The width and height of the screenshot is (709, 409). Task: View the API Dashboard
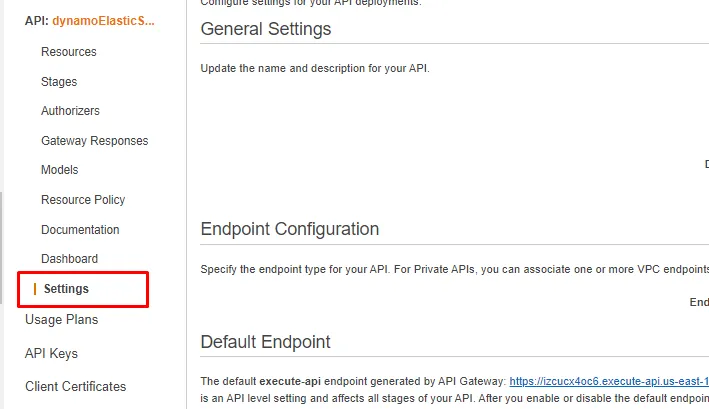(x=70, y=259)
